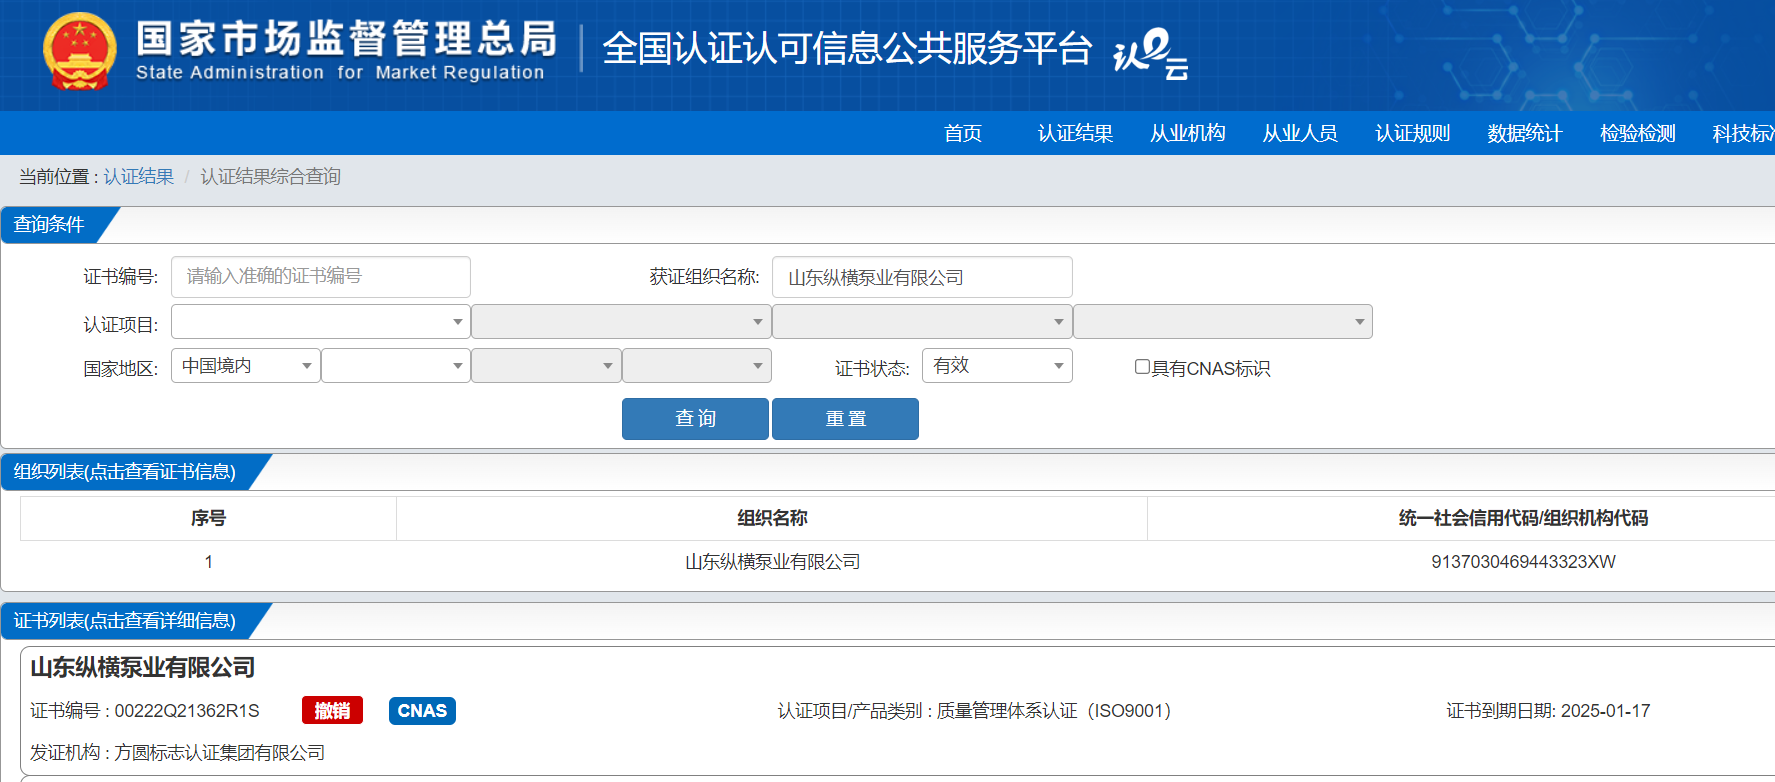Open the third 认证项目 dropdown
This screenshot has width=1775, height=782.
pos(922,322)
